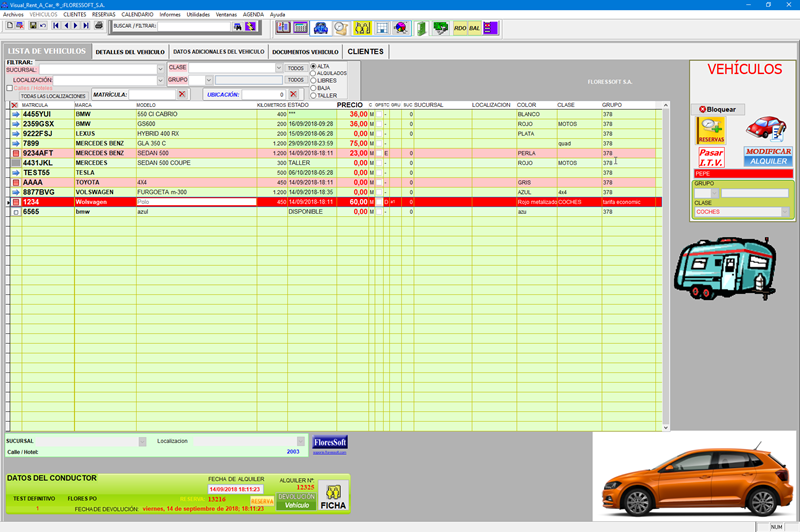Image resolution: width=800 pixels, height=532 pixels.
Task: Click the FICHA driver card icon
Action: click(333, 496)
